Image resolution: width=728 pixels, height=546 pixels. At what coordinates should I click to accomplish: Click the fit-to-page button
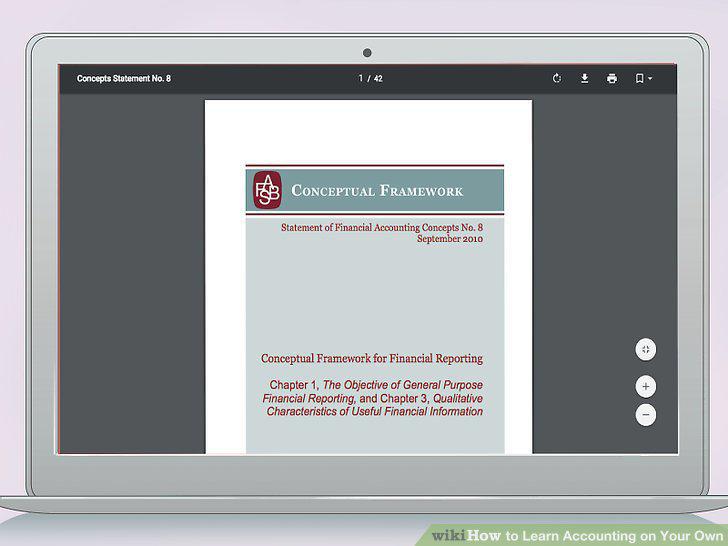pos(645,350)
